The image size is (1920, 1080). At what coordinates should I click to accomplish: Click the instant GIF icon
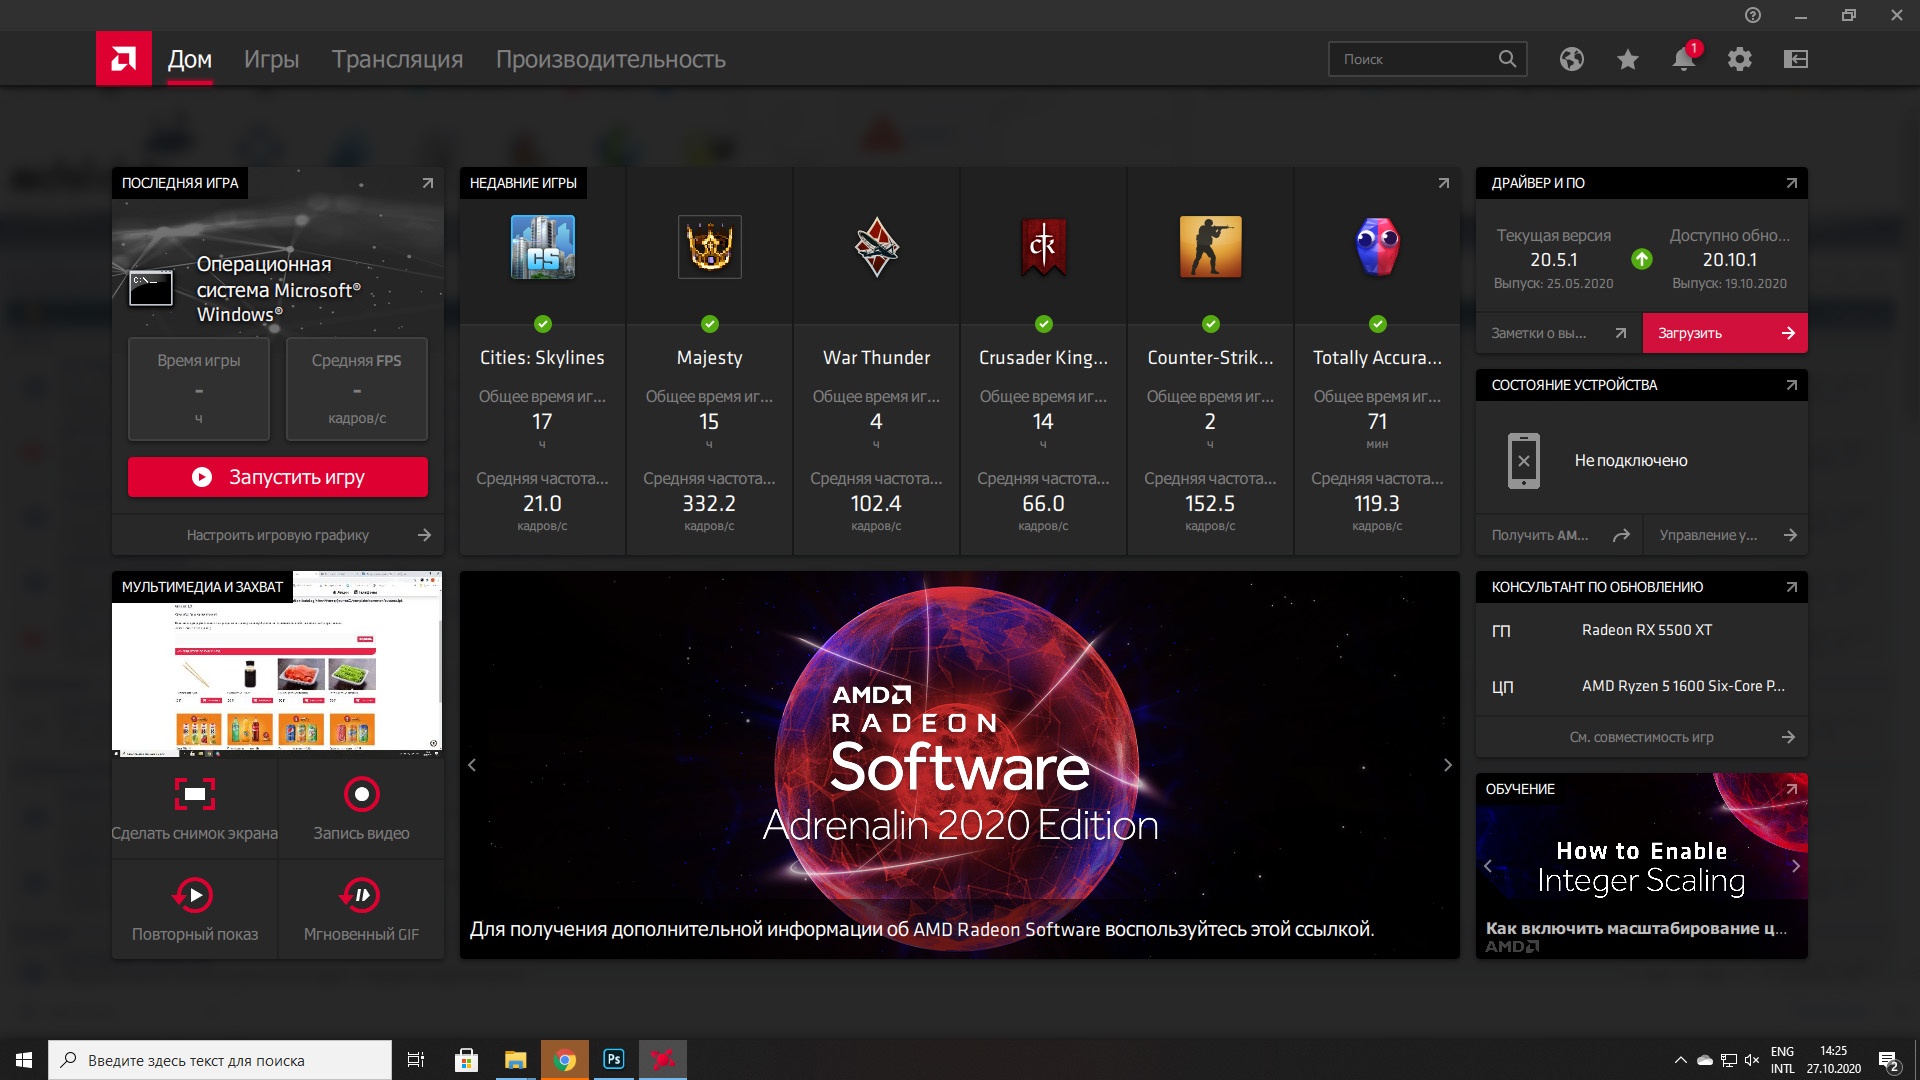[361, 895]
